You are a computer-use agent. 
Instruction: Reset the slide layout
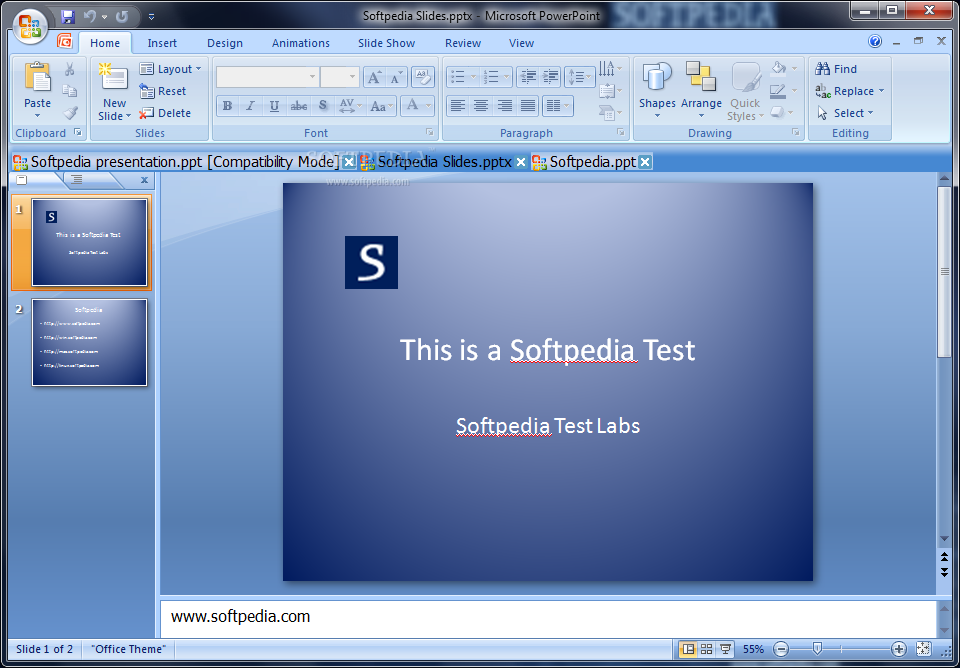[163, 91]
